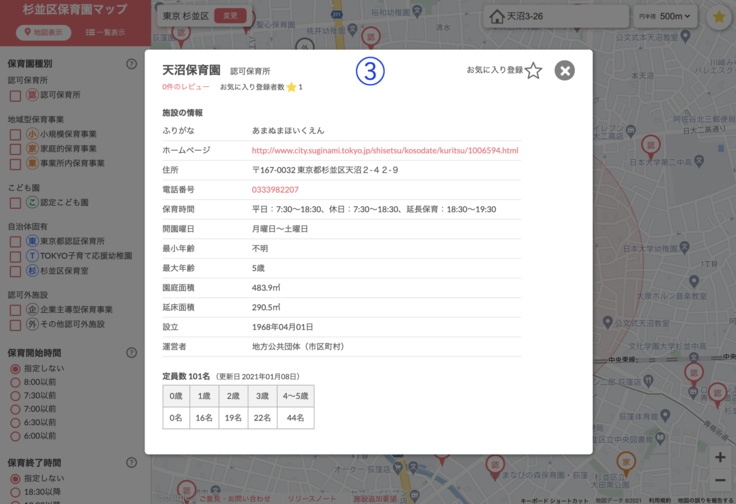The height and width of the screenshot is (504, 736).
Task: Click help icon next to 保育開始時間
Action: coord(131,353)
